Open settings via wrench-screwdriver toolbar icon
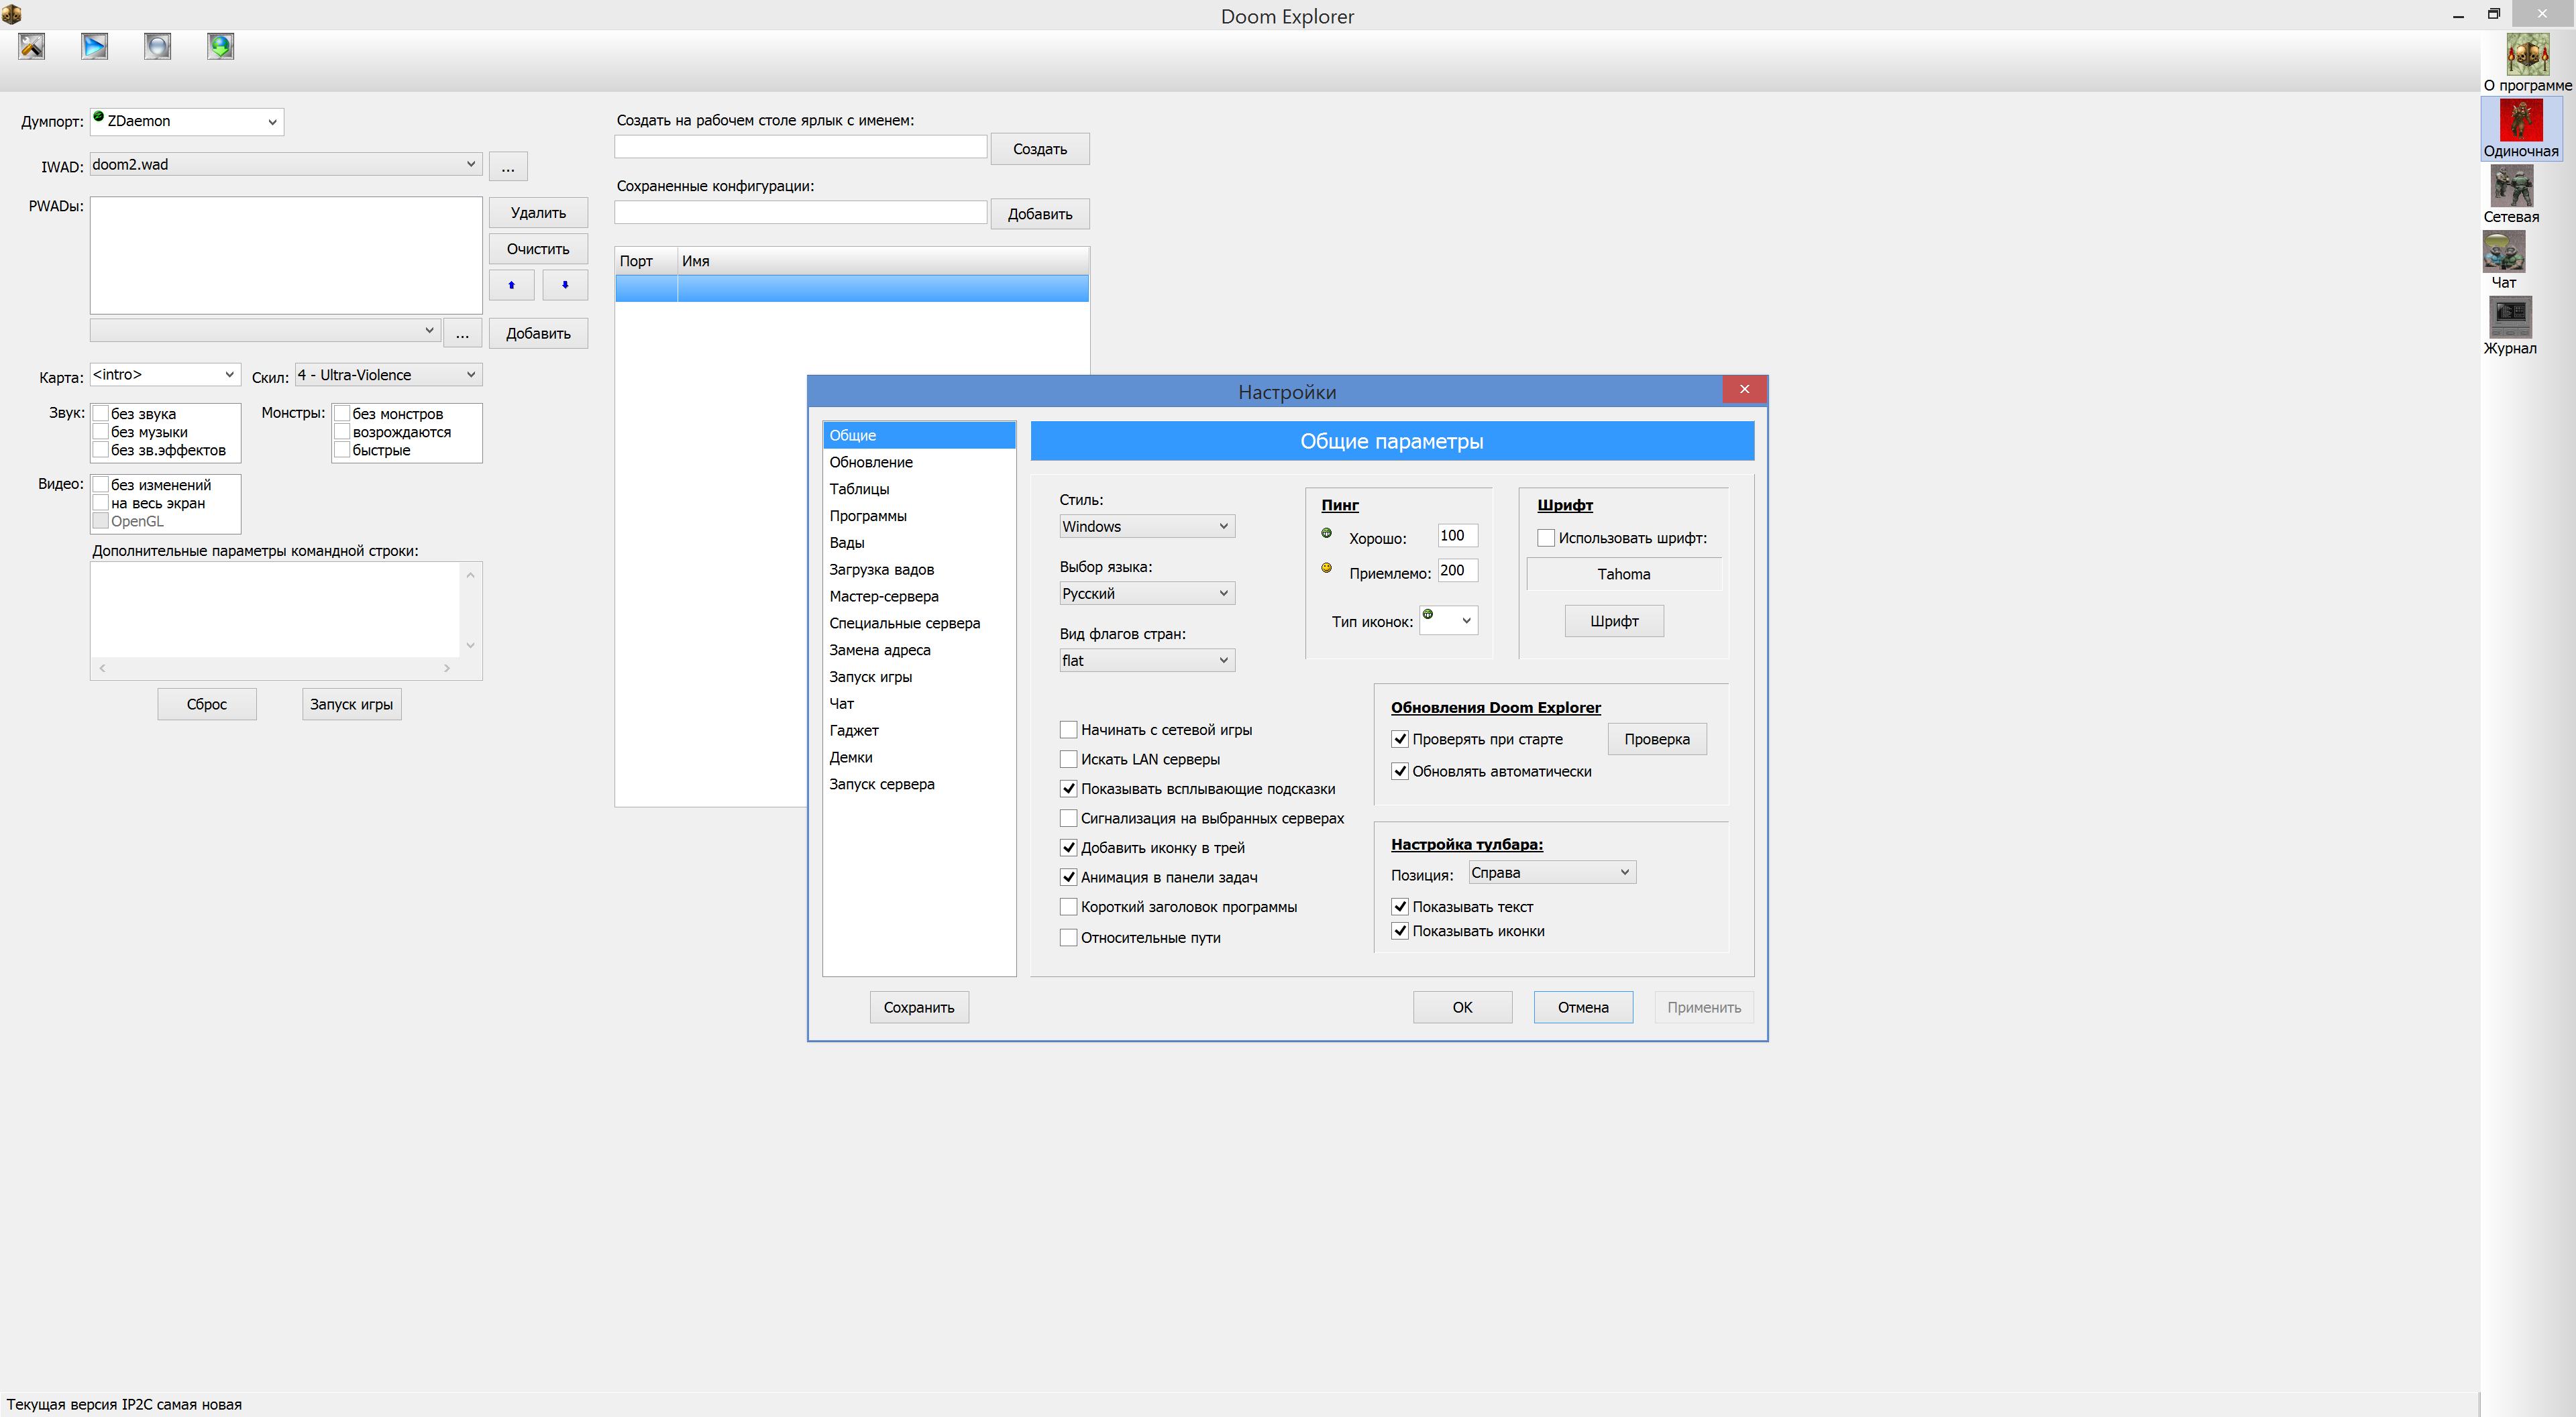This screenshot has height=1417, width=2576. 32,46
